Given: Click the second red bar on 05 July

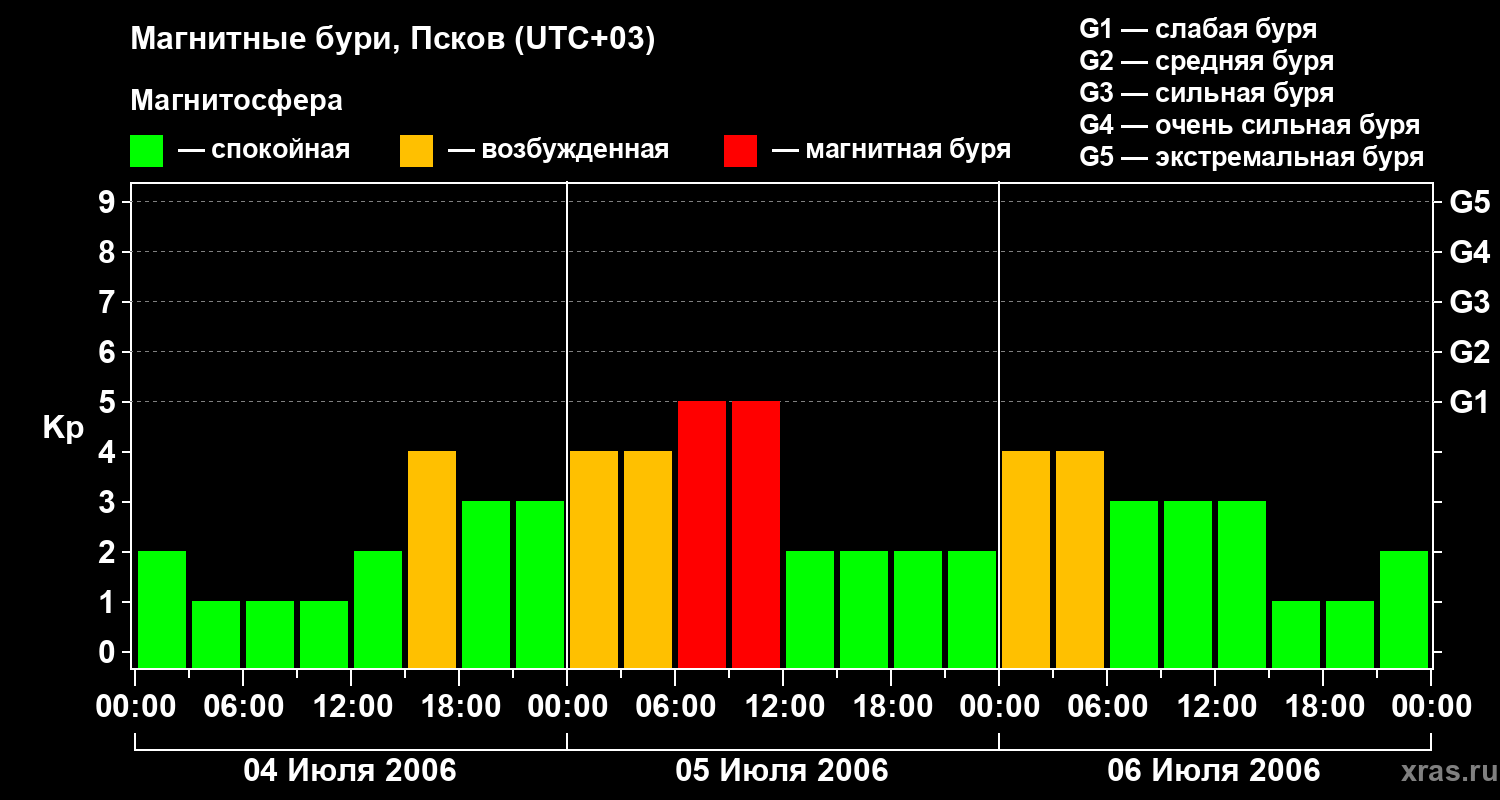Looking at the screenshot, I should pyautogui.click(x=756, y=534).
